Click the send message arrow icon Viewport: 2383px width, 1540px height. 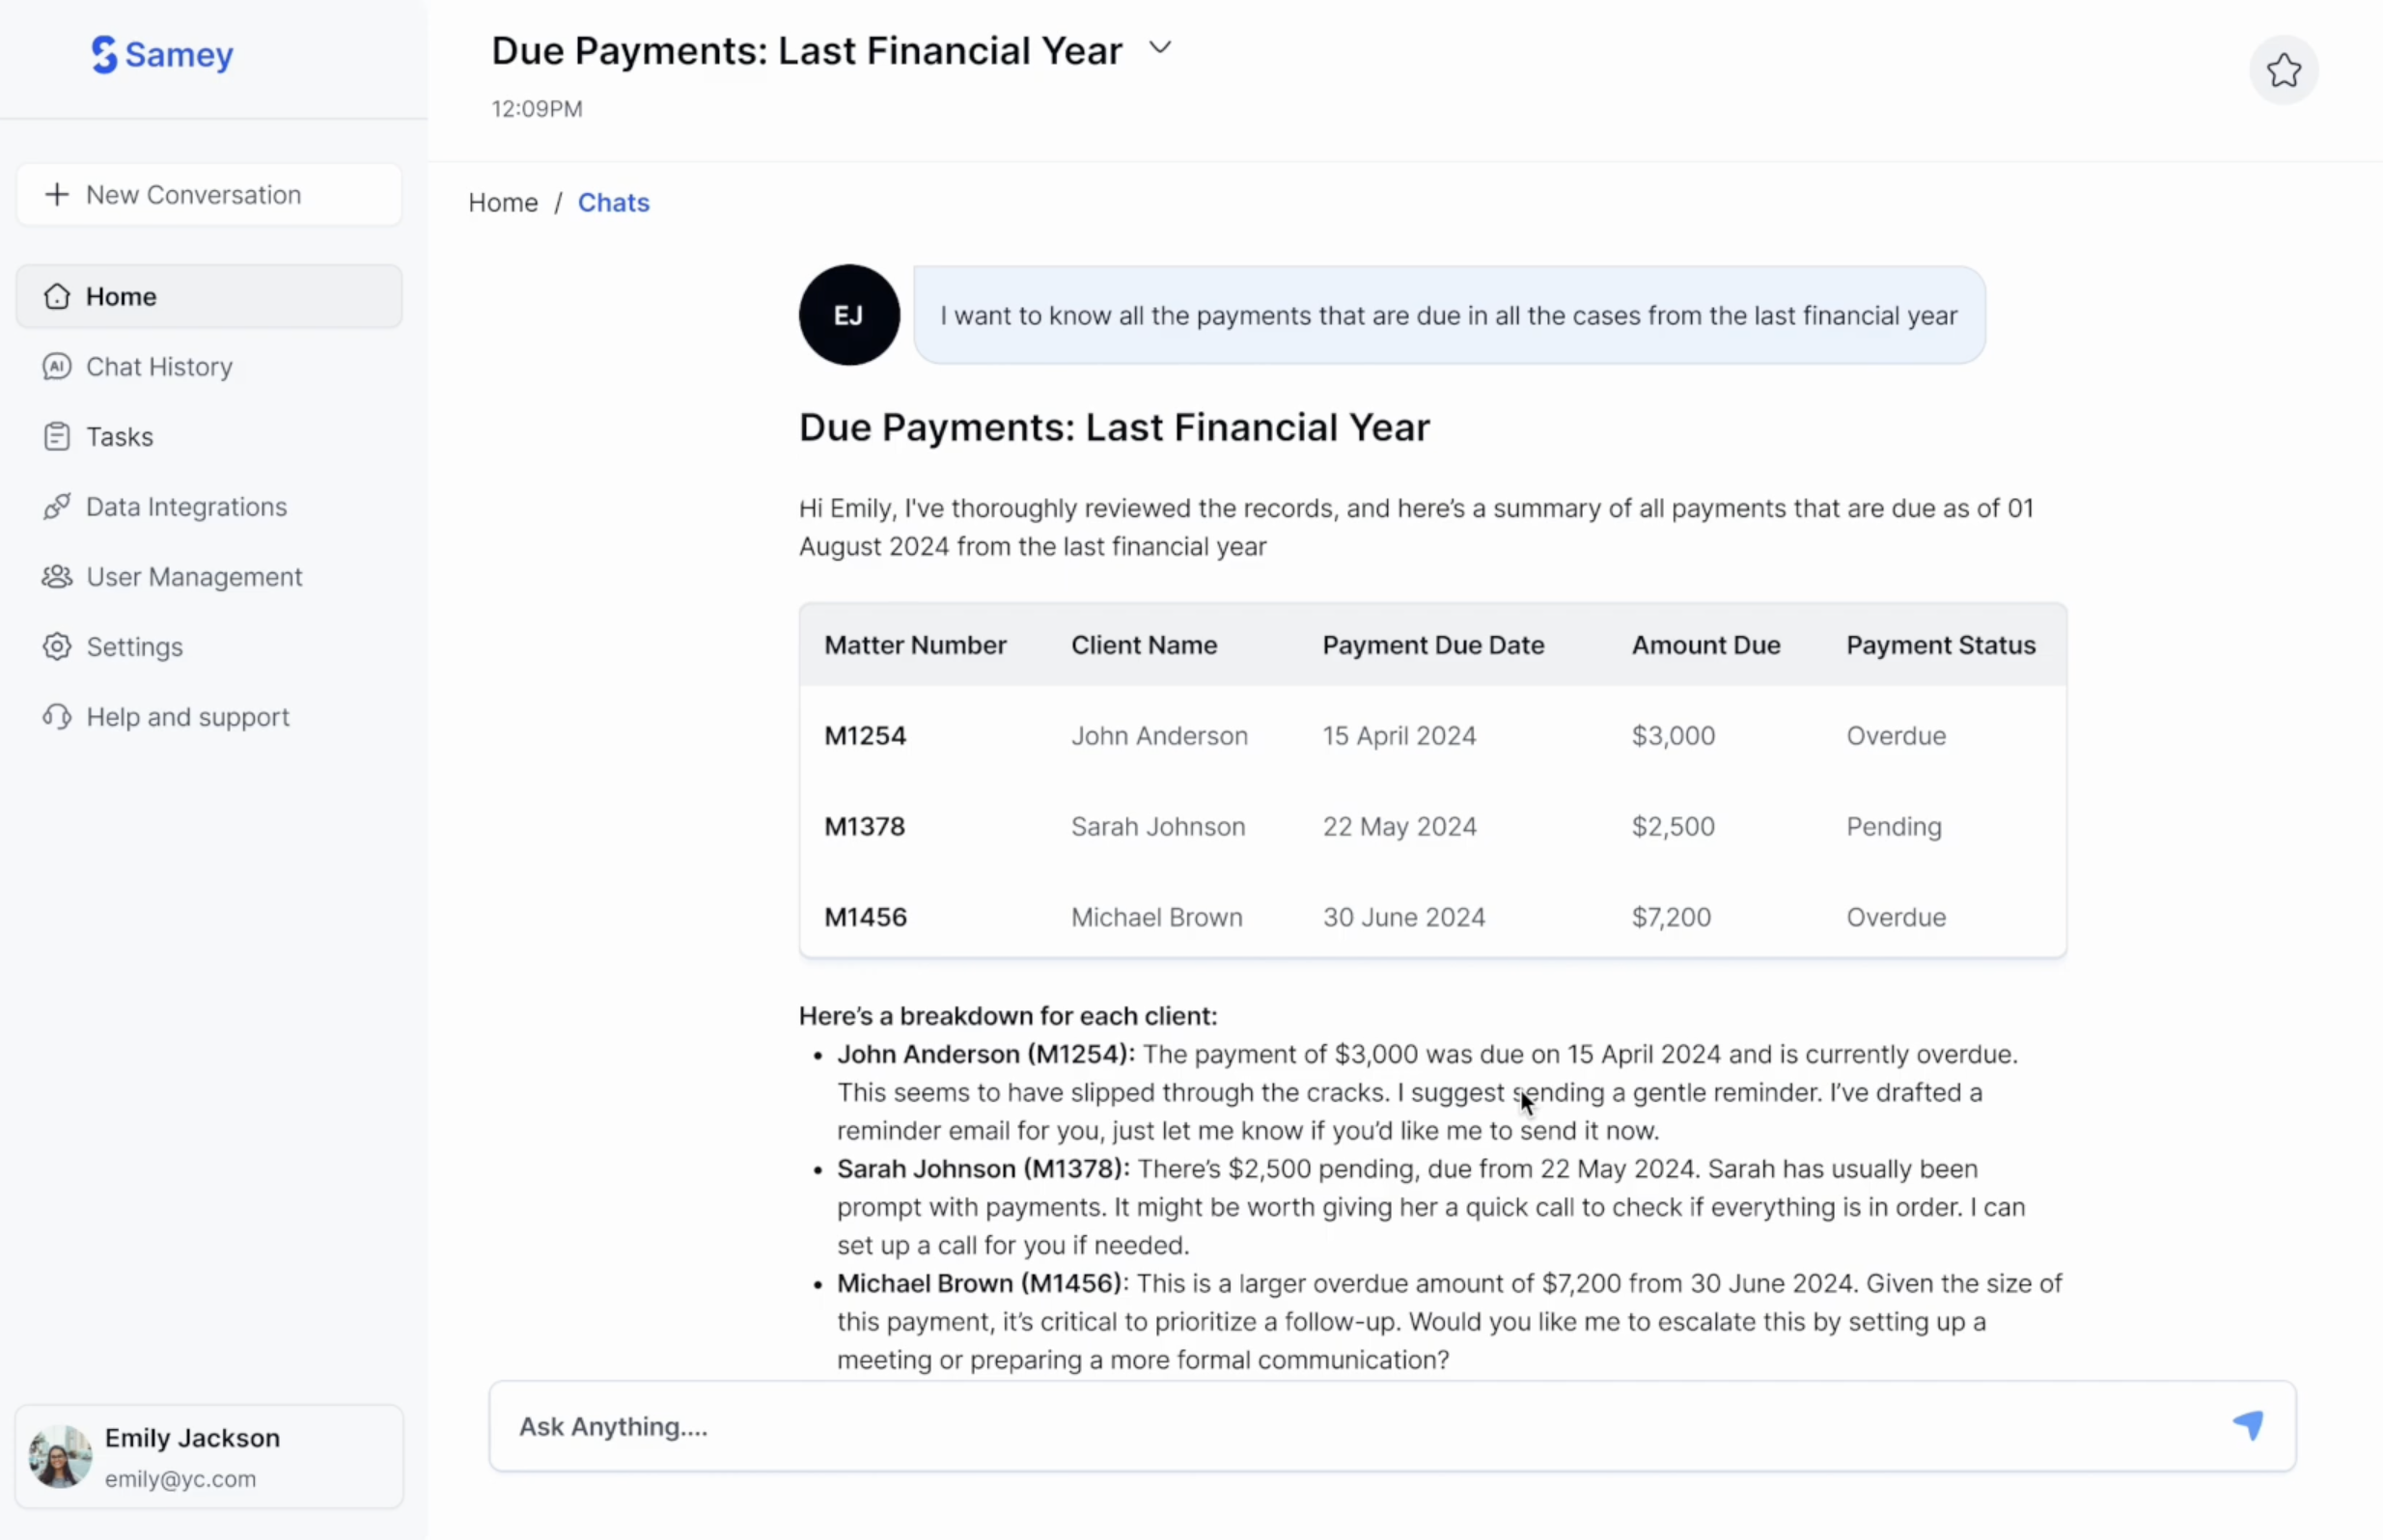[2248, 1425]
